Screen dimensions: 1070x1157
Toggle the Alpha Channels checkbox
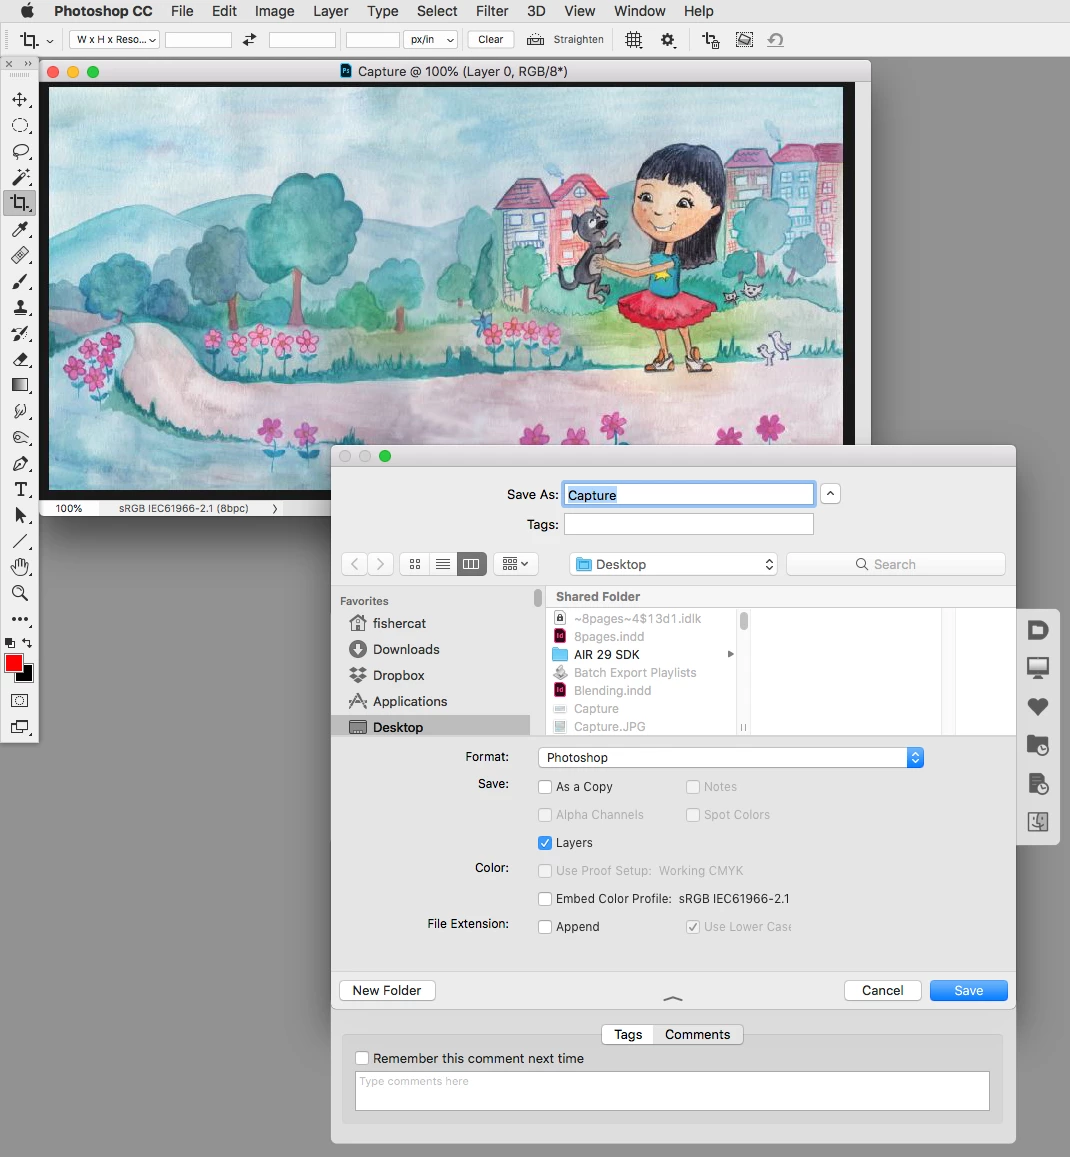pos(545,815)
